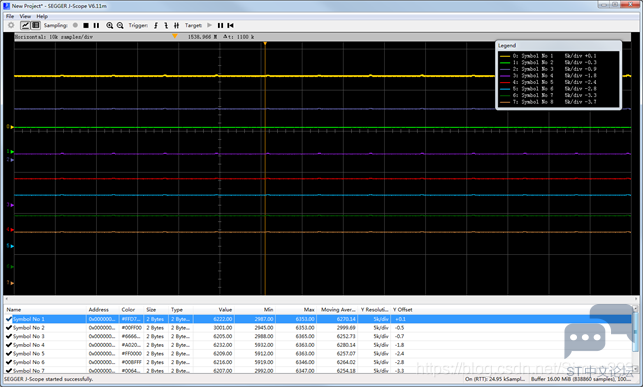Screen dimensions: 643x387
Task: Click the orange trigger marker on horizontal ruler
Action: click(175, 36)
